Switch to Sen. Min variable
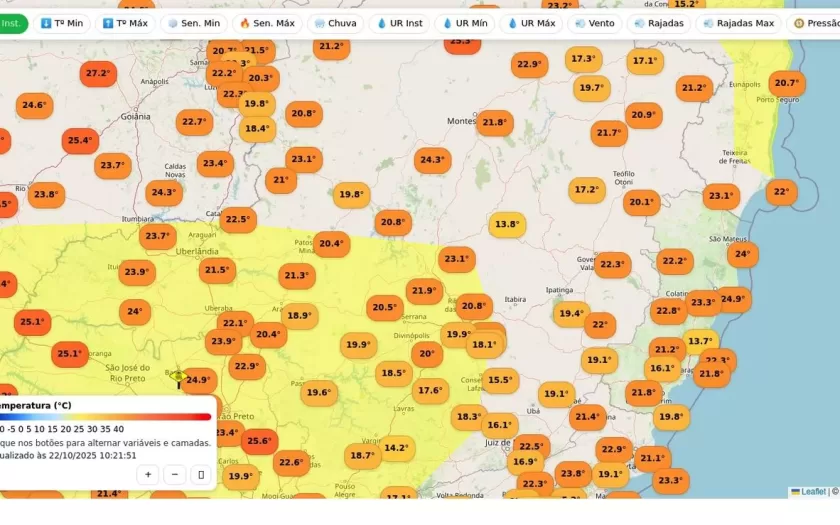The image size is (840, 525). (x=194, y=23)
